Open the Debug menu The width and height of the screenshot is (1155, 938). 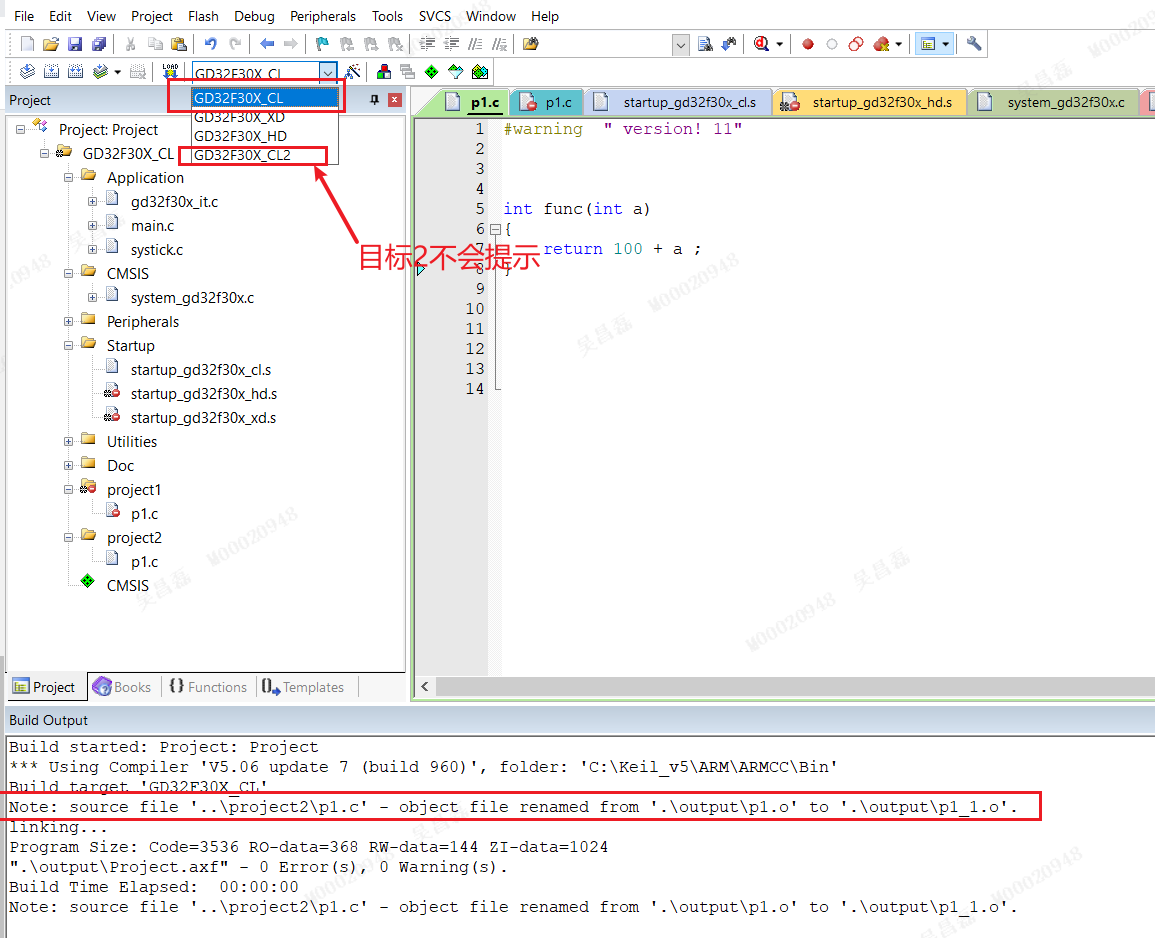tap(254, 16)
